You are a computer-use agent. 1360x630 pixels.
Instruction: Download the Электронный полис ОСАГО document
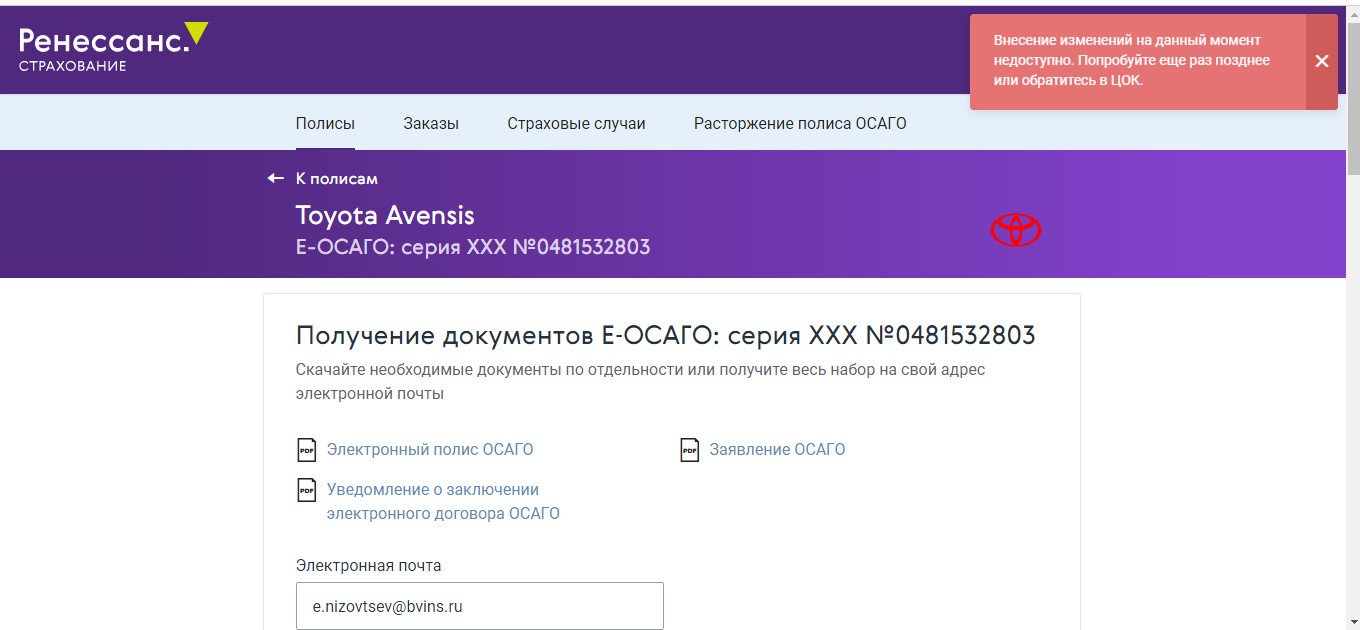click(x=430, y=450)
